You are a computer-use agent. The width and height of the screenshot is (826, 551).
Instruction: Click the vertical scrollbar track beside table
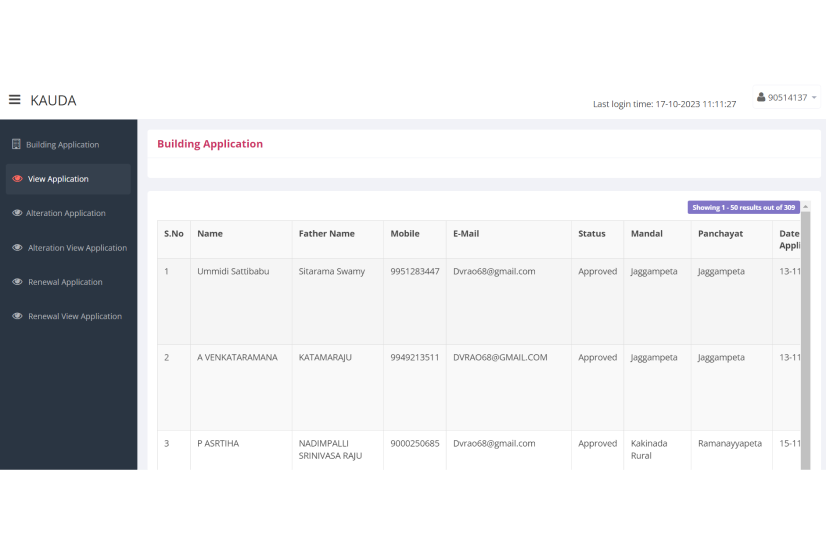point(806,340)
